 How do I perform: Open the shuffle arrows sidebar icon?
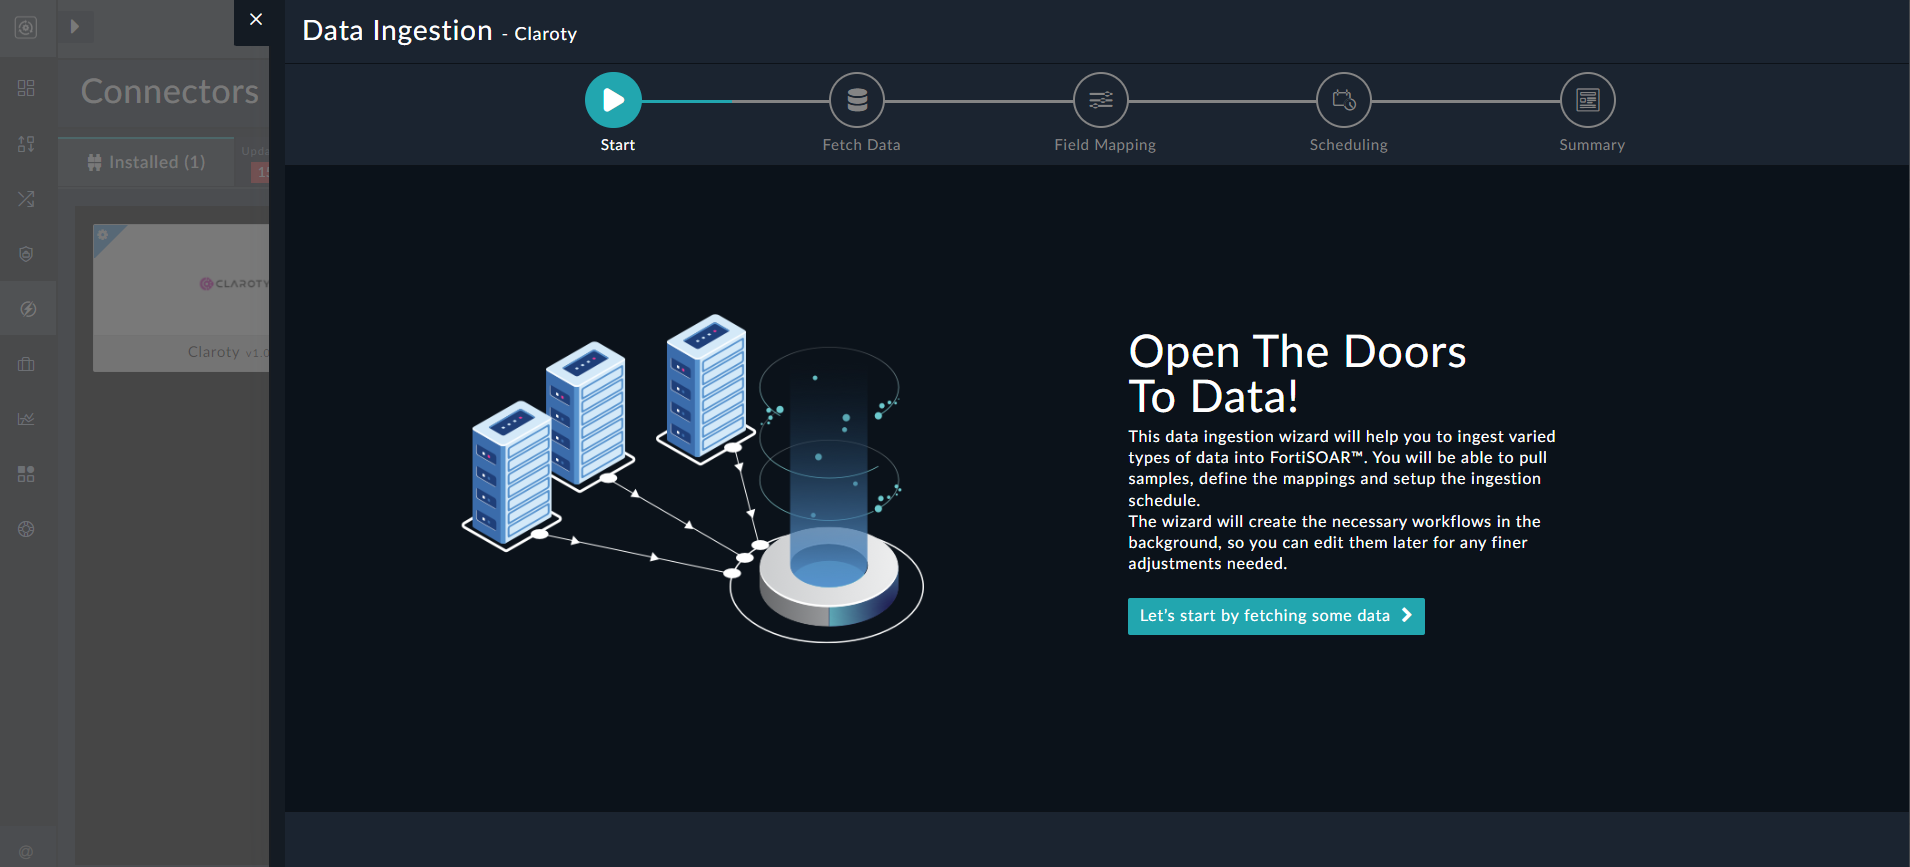26,199
